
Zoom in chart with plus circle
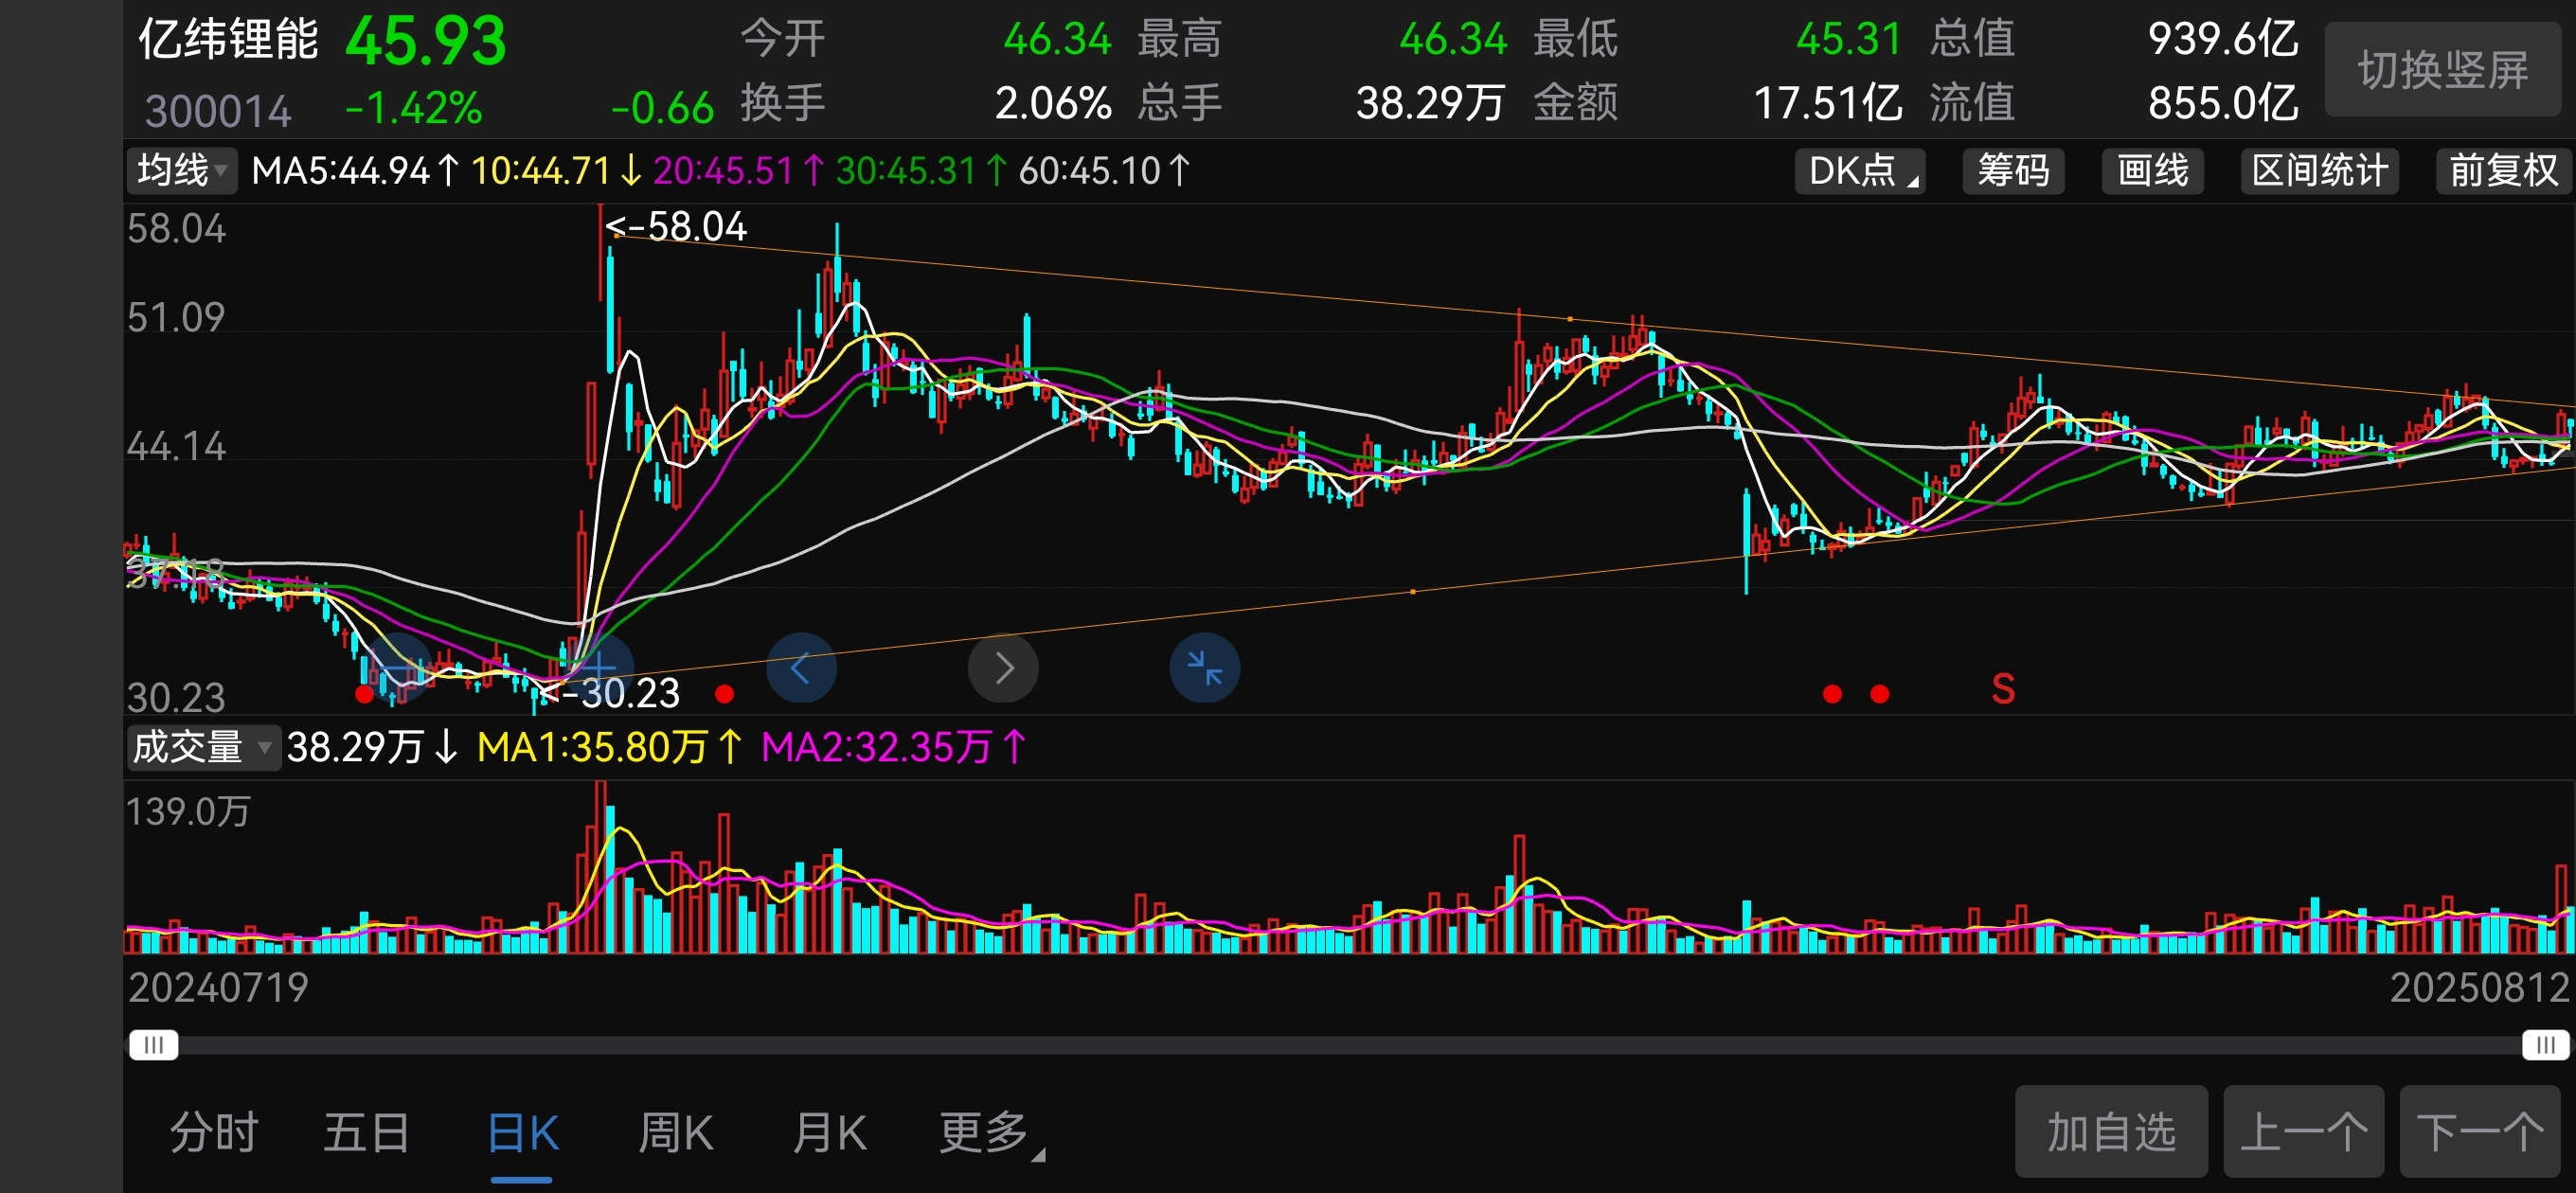pyautogui.click(x=599, y=667)
